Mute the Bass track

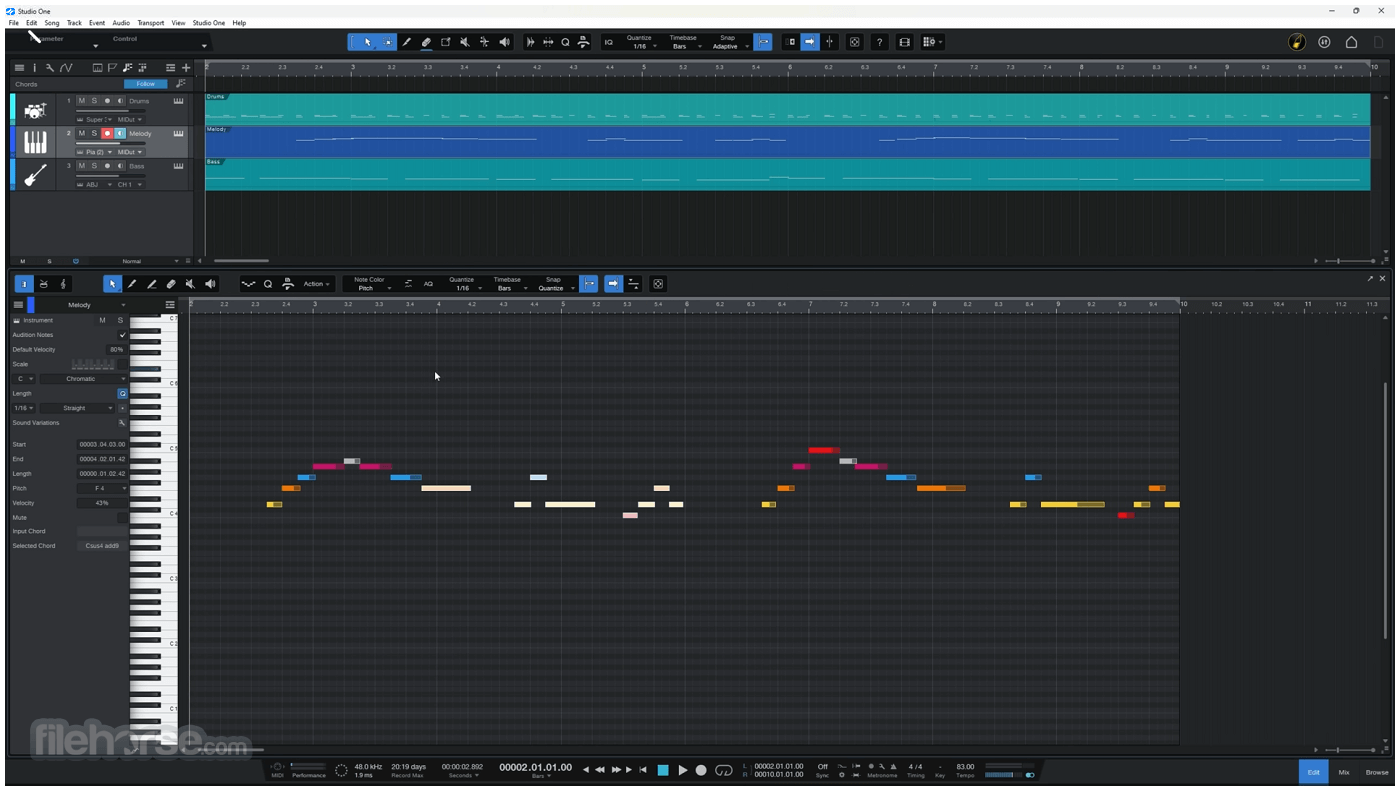pyautogui.click(x=82, y=166)
